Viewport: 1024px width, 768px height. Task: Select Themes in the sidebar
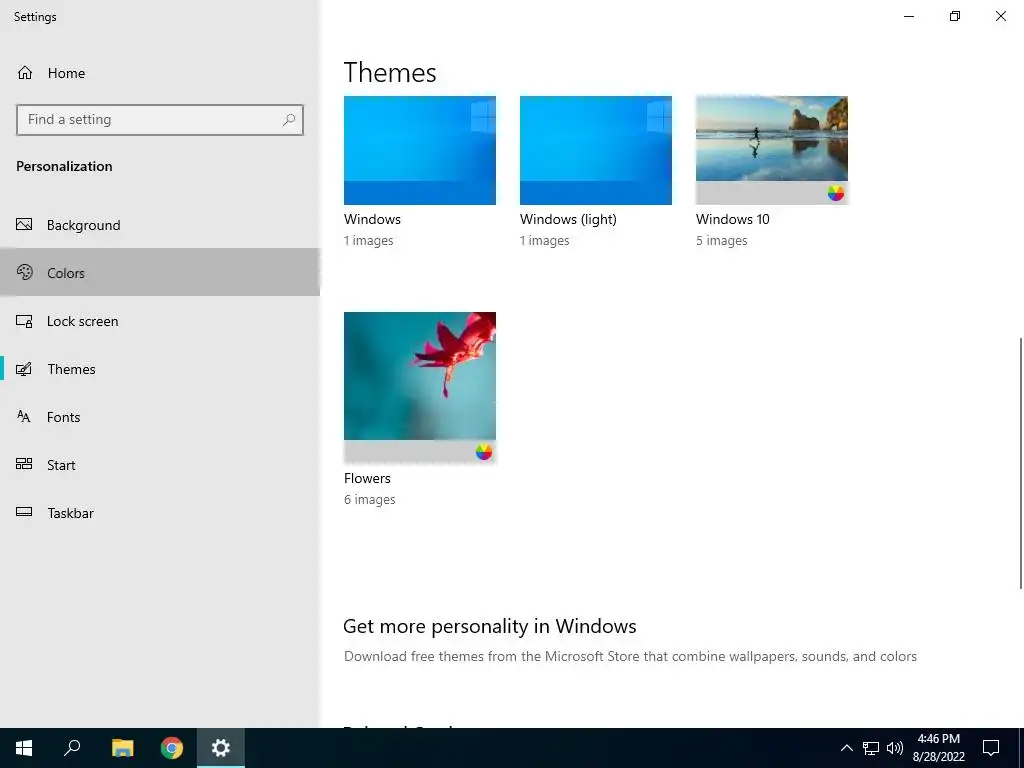click(160, 369)
